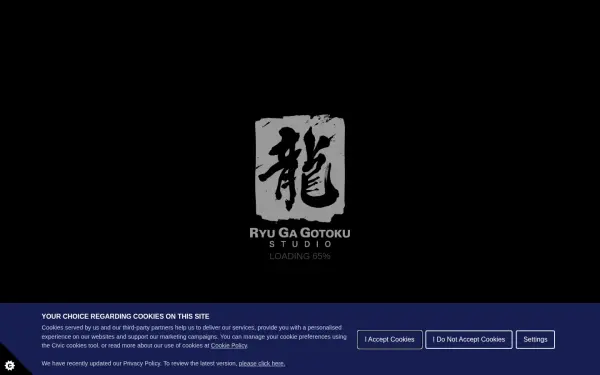Click the I Accept Cookies button

pos(390,339)
